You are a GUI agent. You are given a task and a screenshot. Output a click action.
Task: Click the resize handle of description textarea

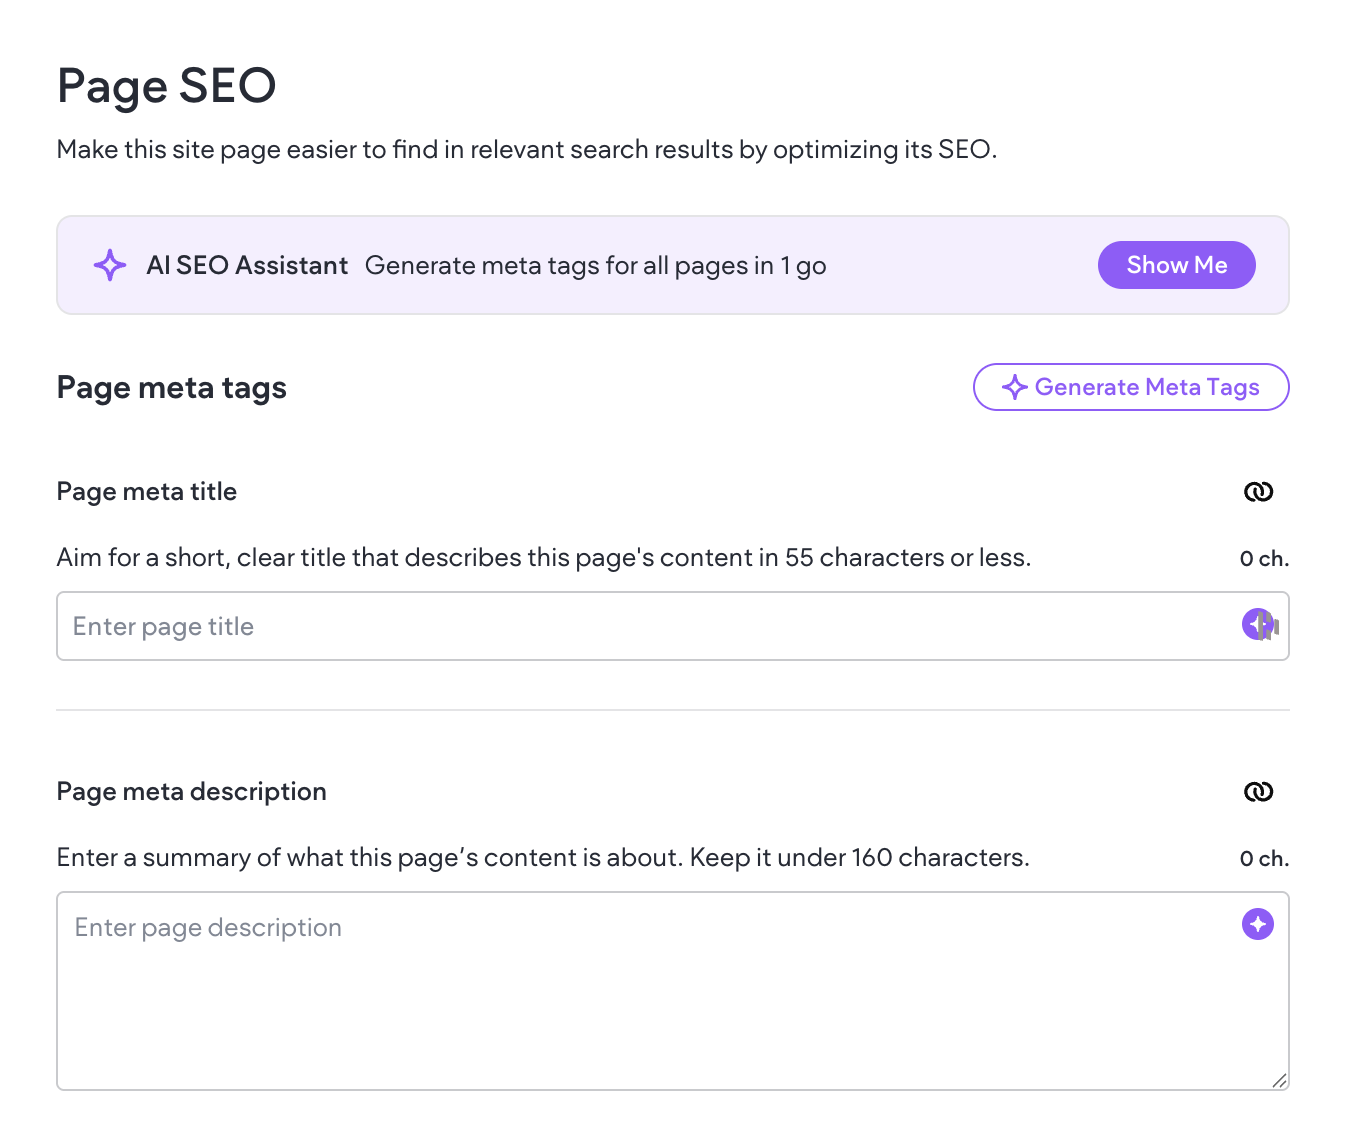pyautogui.click(x=1278, y=1080)
